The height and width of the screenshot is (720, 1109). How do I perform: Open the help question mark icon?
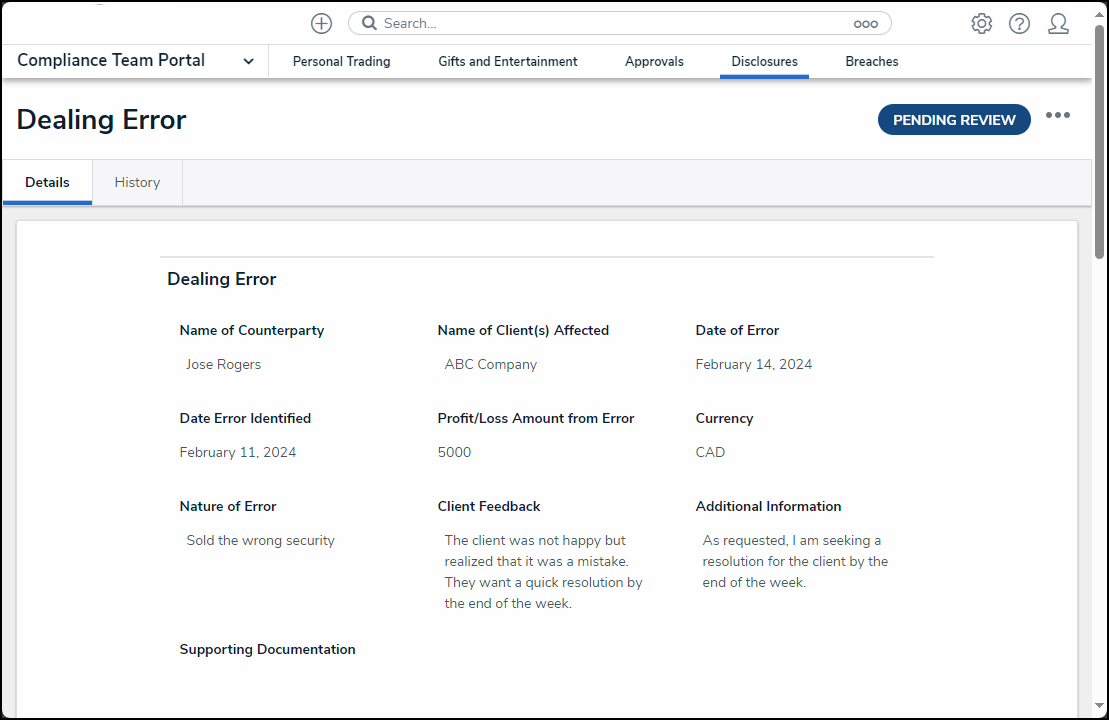[1019, 22]
